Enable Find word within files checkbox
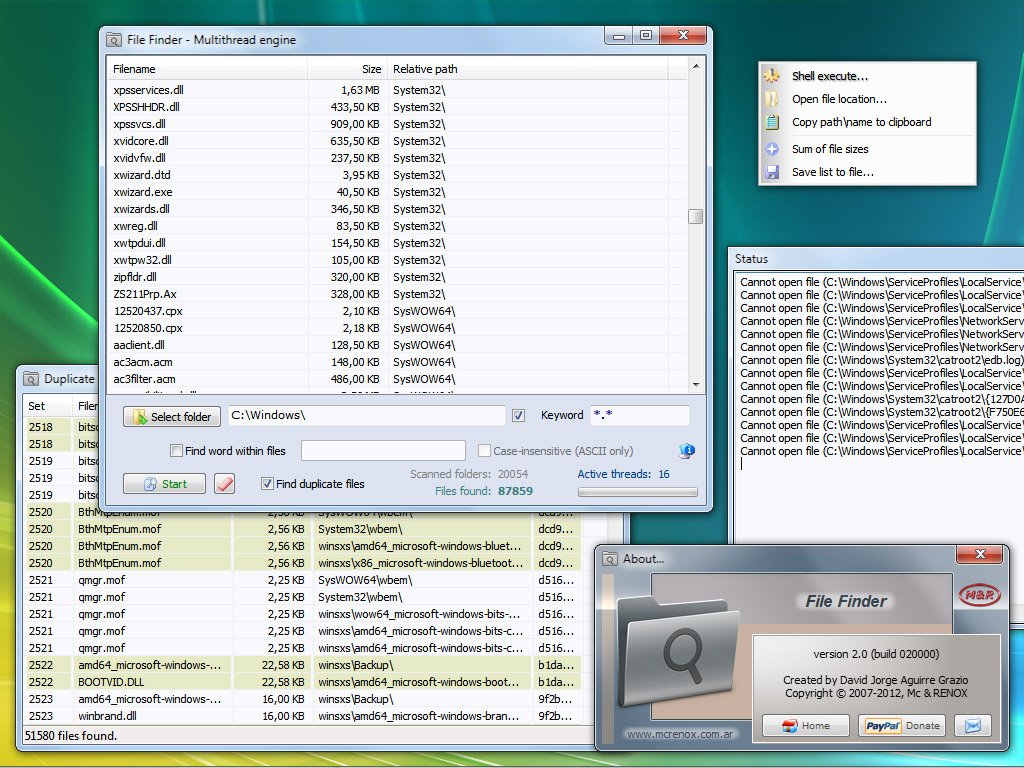 click(x=176, y=451)
